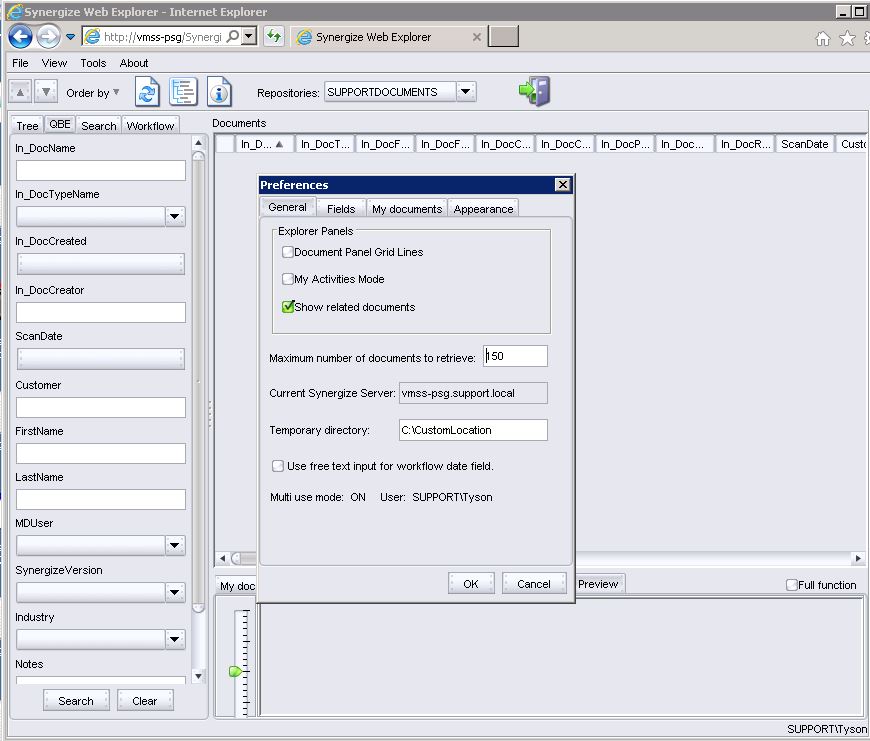Click the Customer input field
This screenshot has width=870, height=741.
click(x=100, y=407)
